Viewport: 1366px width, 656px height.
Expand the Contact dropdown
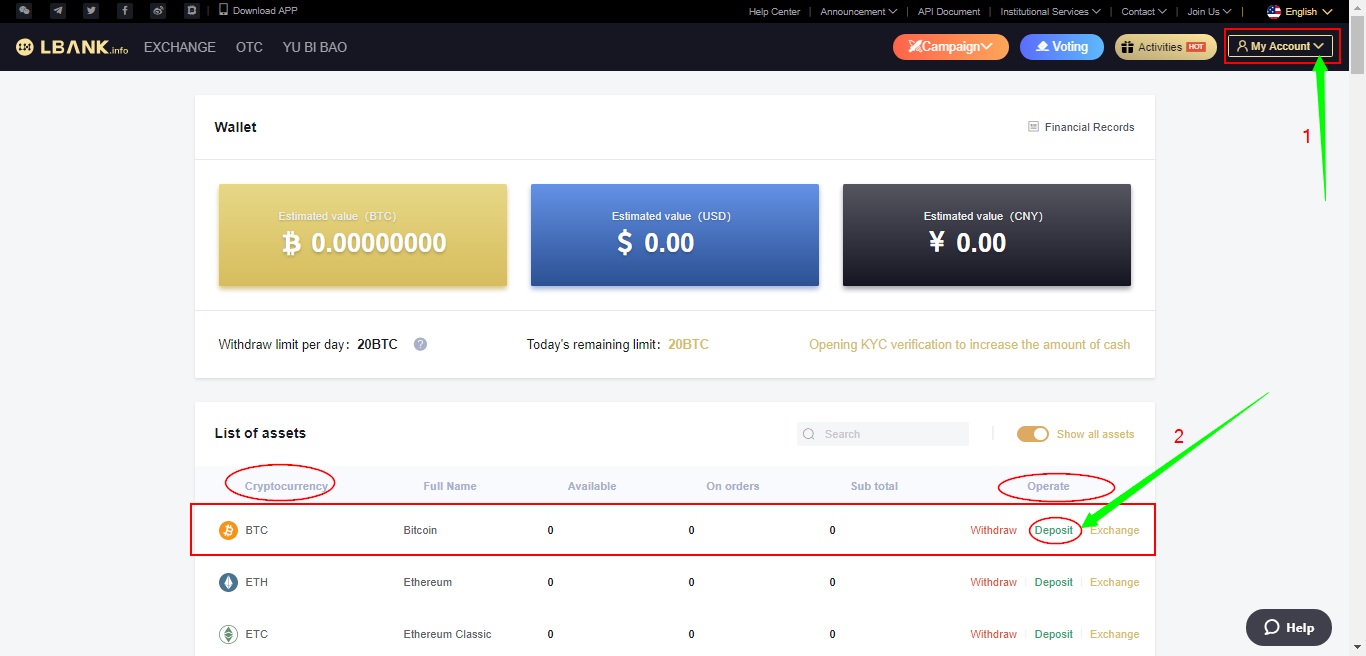pos(1144,12)
